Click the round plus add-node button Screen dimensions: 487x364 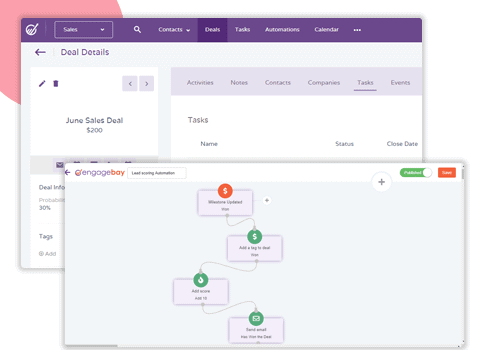381,182
